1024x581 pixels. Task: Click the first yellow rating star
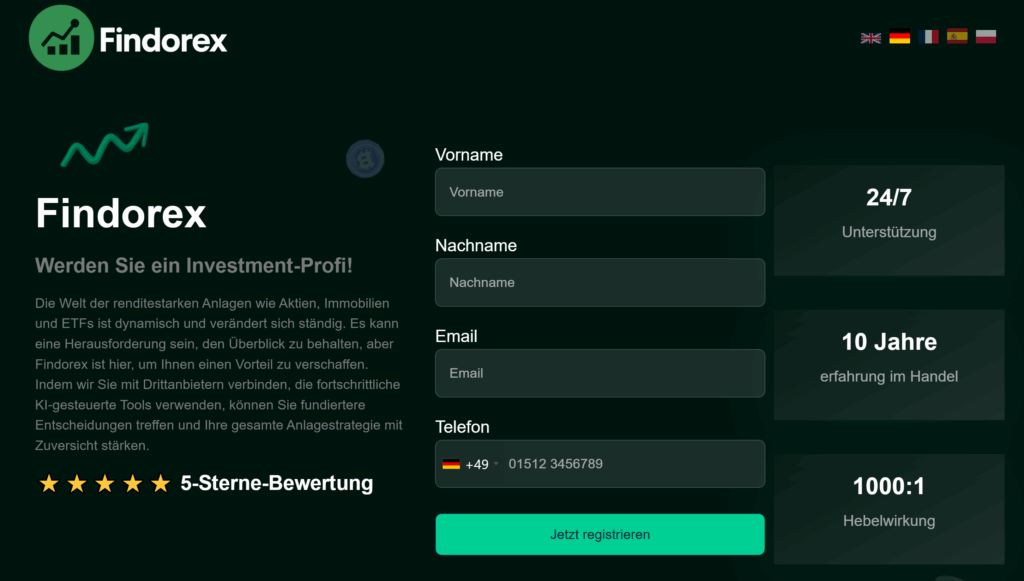coord(48,484)
